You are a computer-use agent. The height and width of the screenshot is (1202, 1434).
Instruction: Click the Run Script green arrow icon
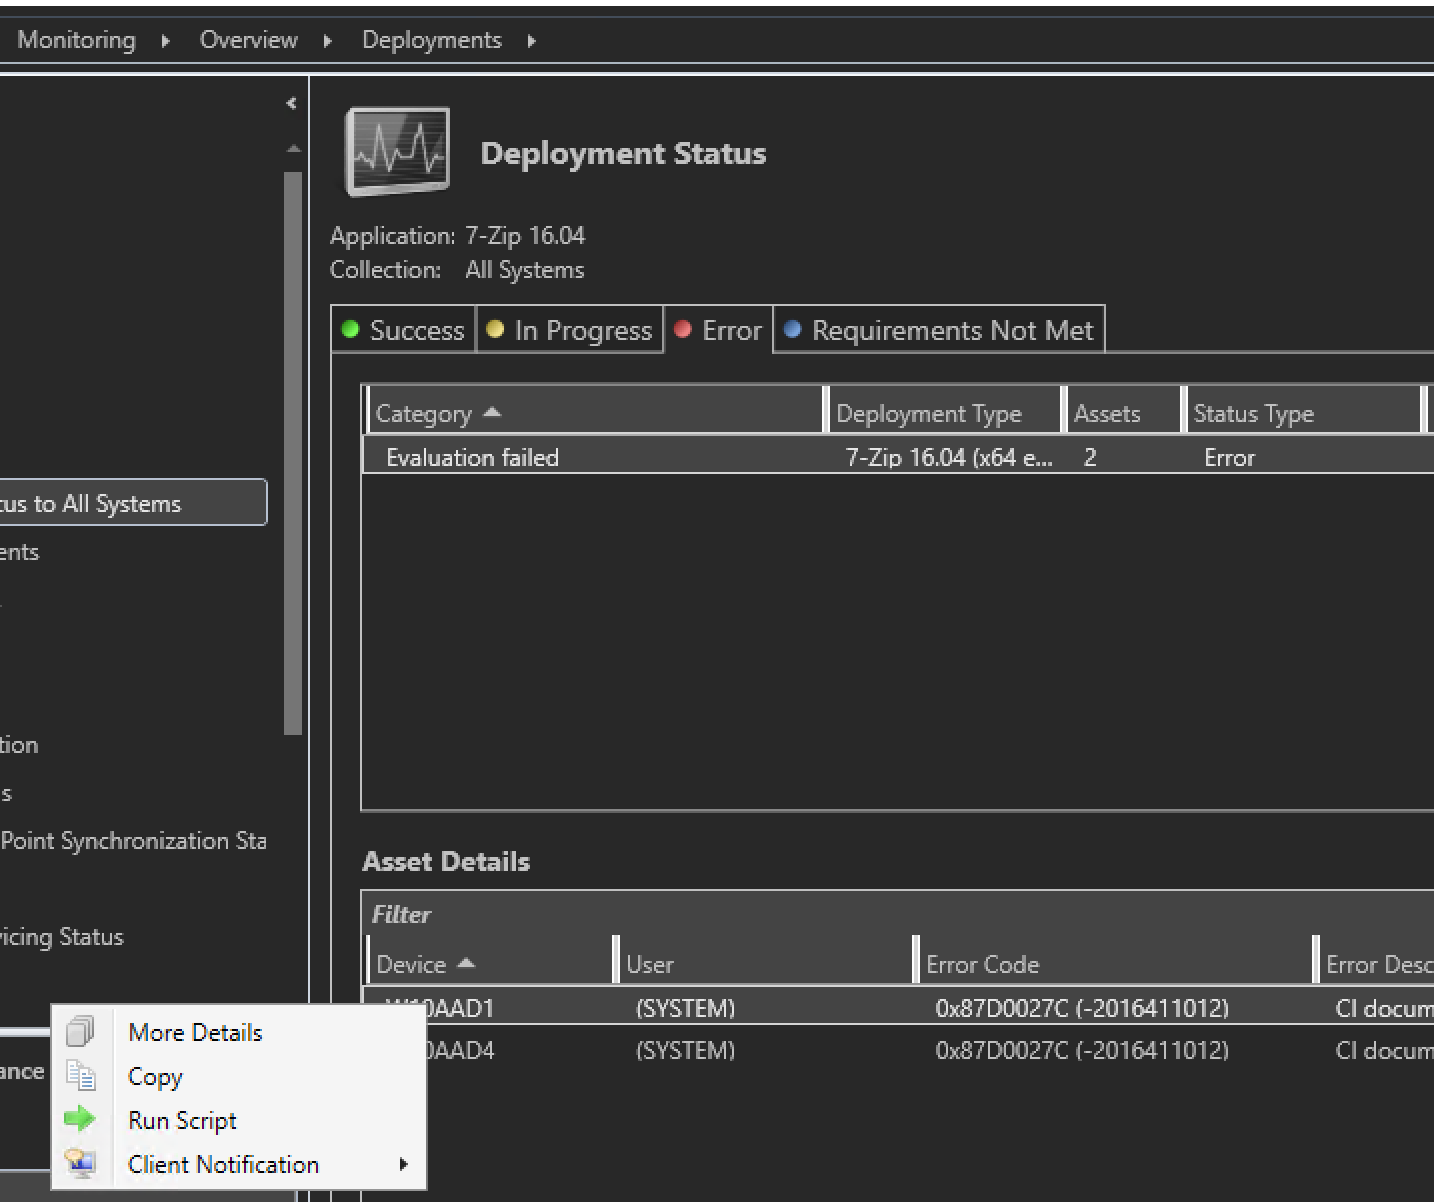[x=81, y=1120]
